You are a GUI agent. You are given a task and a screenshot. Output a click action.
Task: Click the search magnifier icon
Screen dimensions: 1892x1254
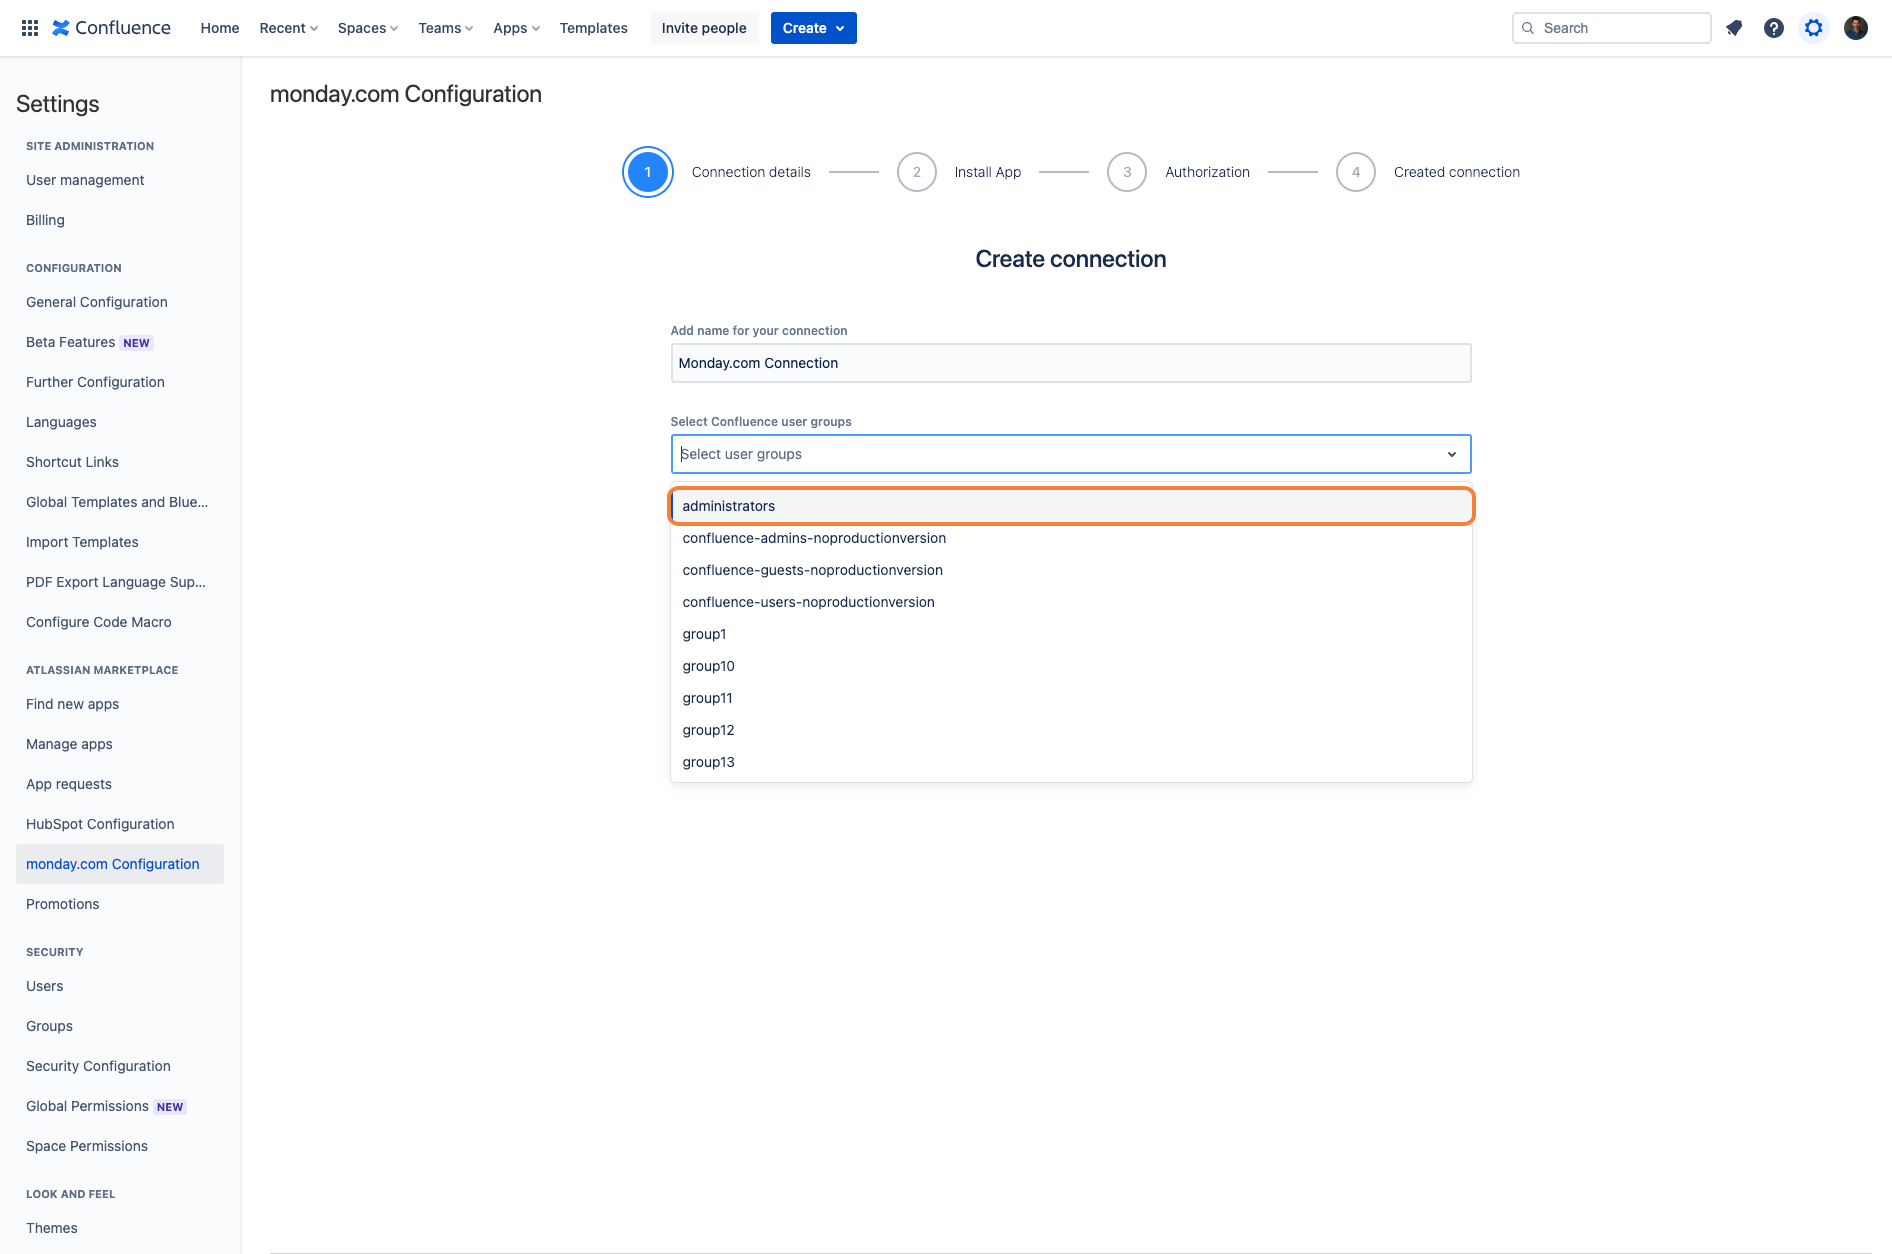click(1528, 28)
